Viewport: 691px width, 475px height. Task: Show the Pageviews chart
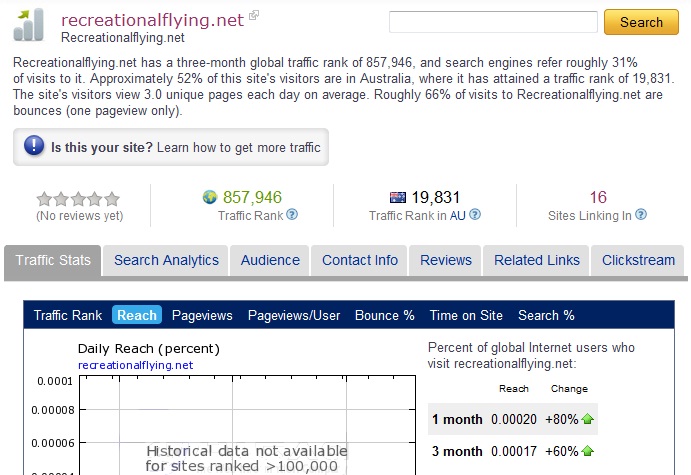coord(202,315)
